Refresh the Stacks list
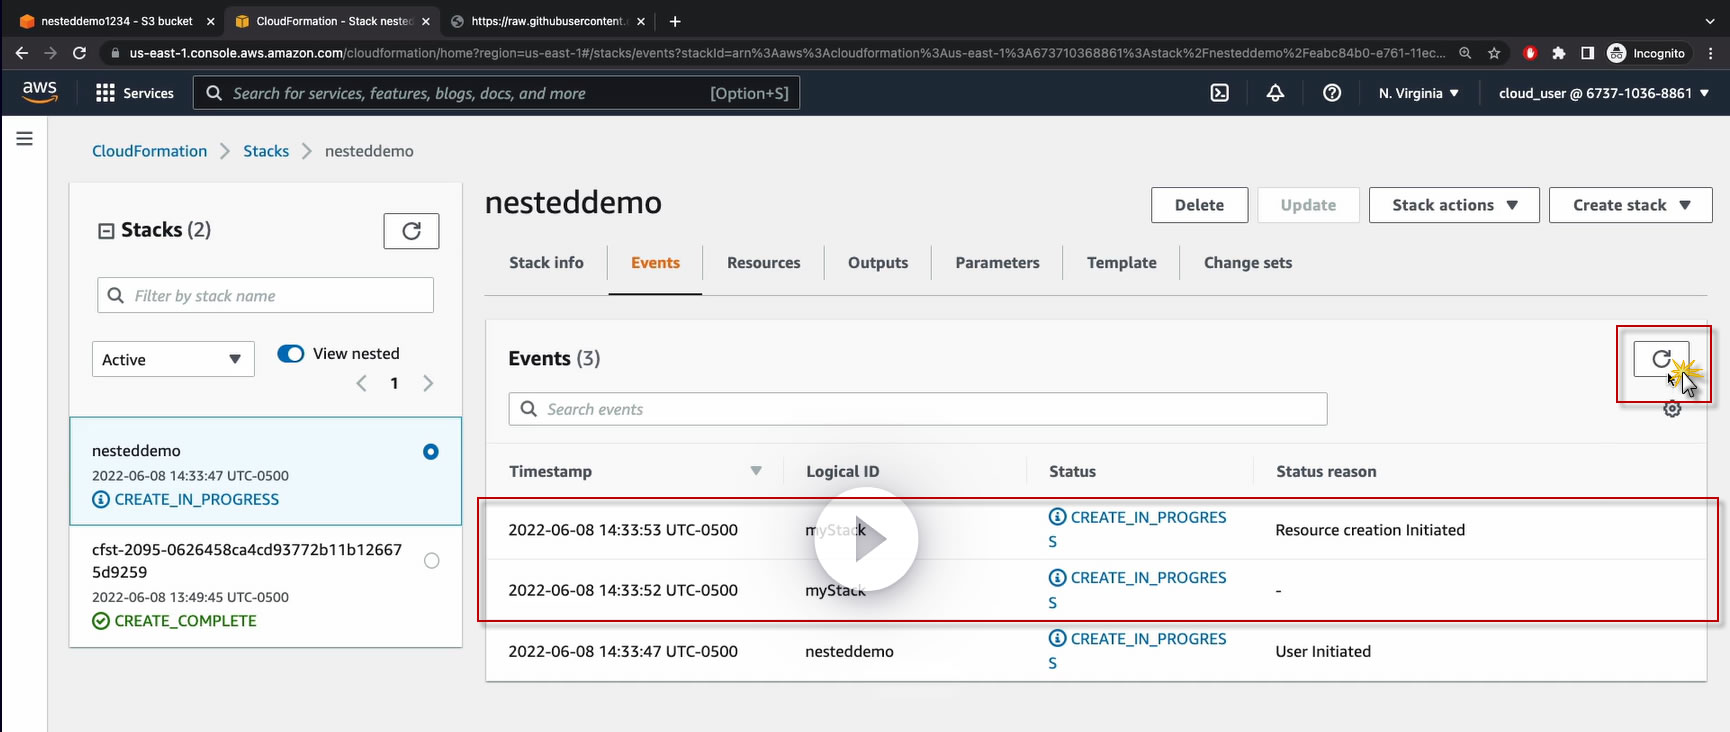This screenshot has width=1730, height=732. 411,231
